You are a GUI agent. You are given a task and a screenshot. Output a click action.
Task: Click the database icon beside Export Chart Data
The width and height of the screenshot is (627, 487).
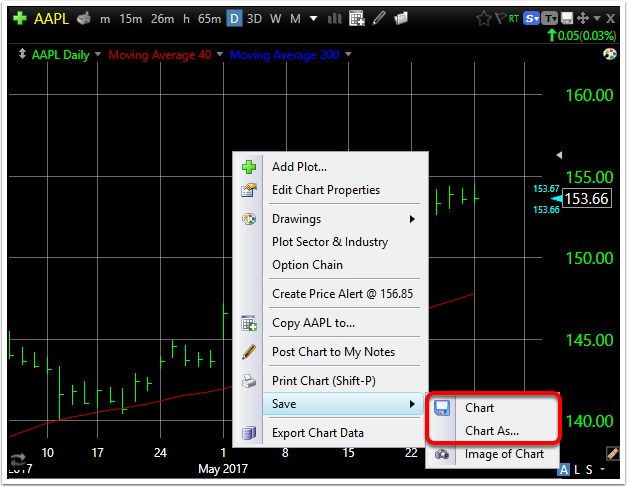pyautogui.click(x=249, y=433)
